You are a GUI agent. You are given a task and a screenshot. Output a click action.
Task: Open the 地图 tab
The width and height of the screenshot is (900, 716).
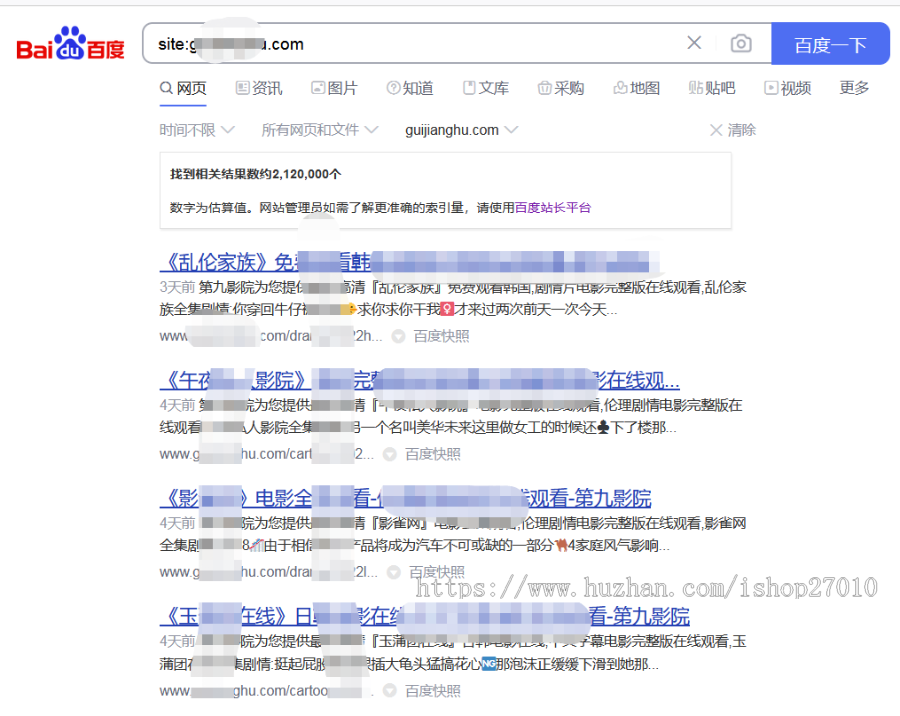click(x=637, y=88)
